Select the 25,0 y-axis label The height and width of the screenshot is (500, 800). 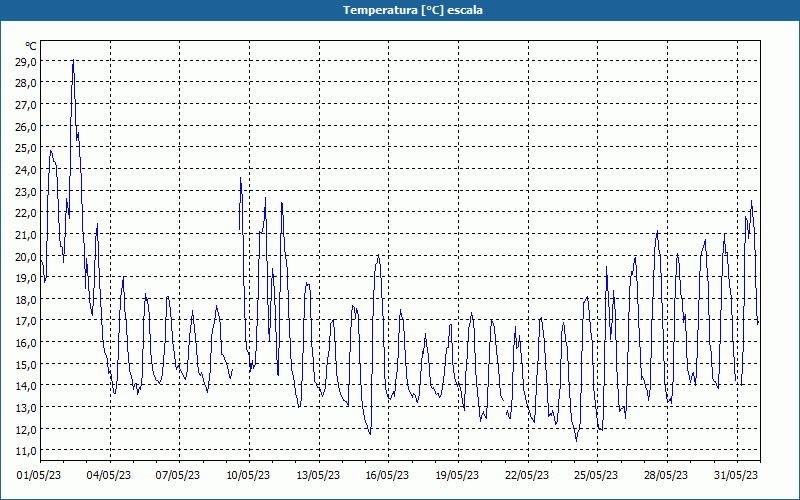point(26,148)
